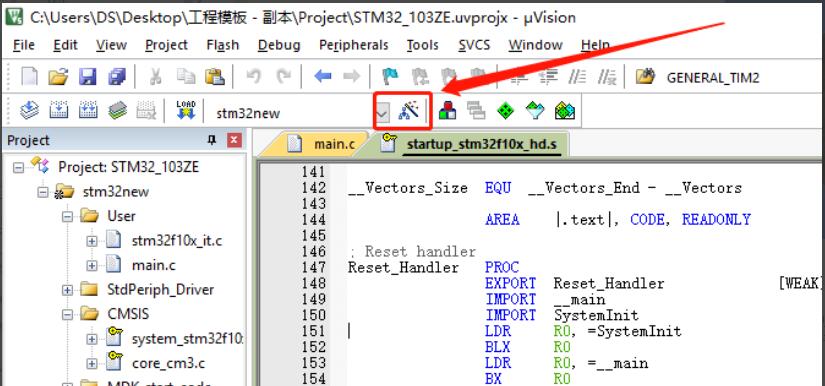Click the Undo arrow icon
The image size is (825, 386).
coord(254,77)
